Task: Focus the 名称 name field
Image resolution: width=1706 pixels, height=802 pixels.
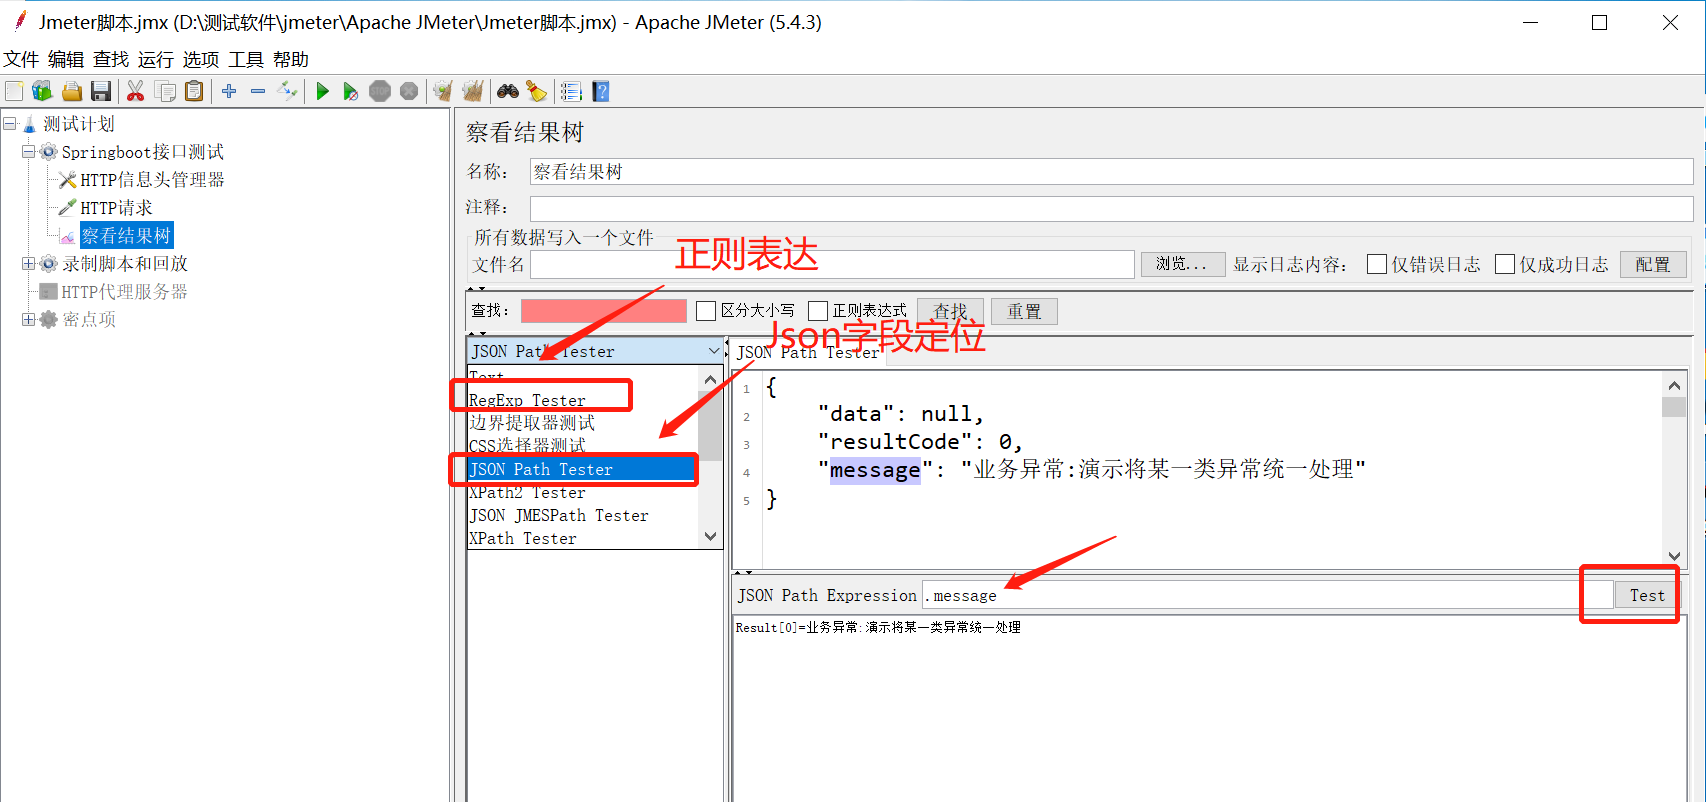Action: tap(1111, 171)
